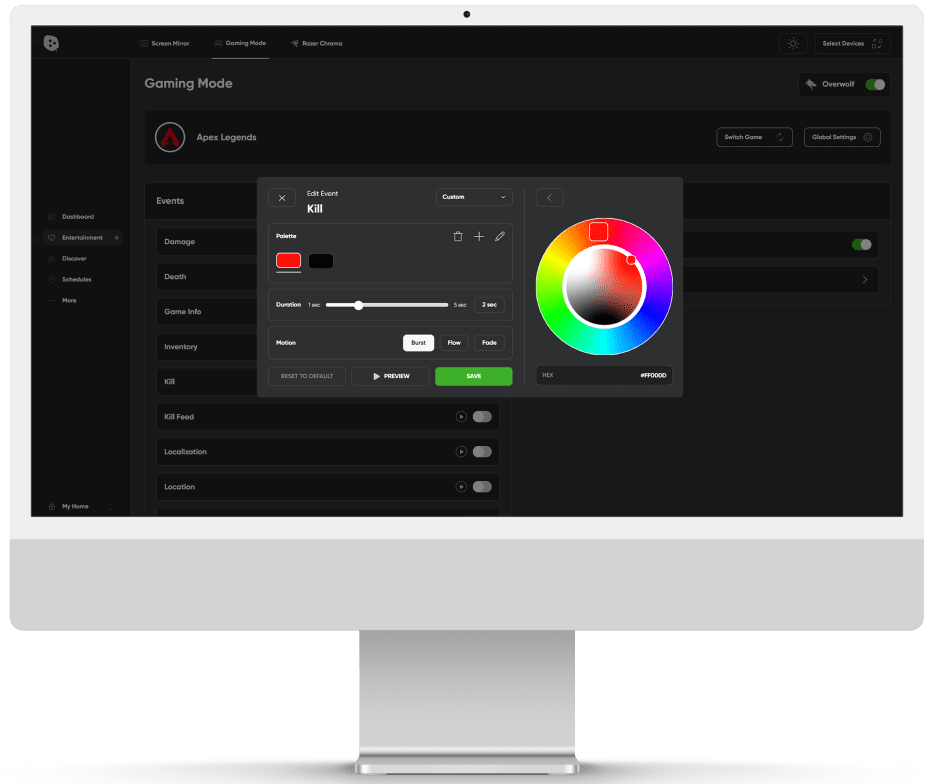Open Schedules in sidebar
Image resolution: width=934 pixels, height=784 pixels.
pyautogui.click(x=77, y=279)
